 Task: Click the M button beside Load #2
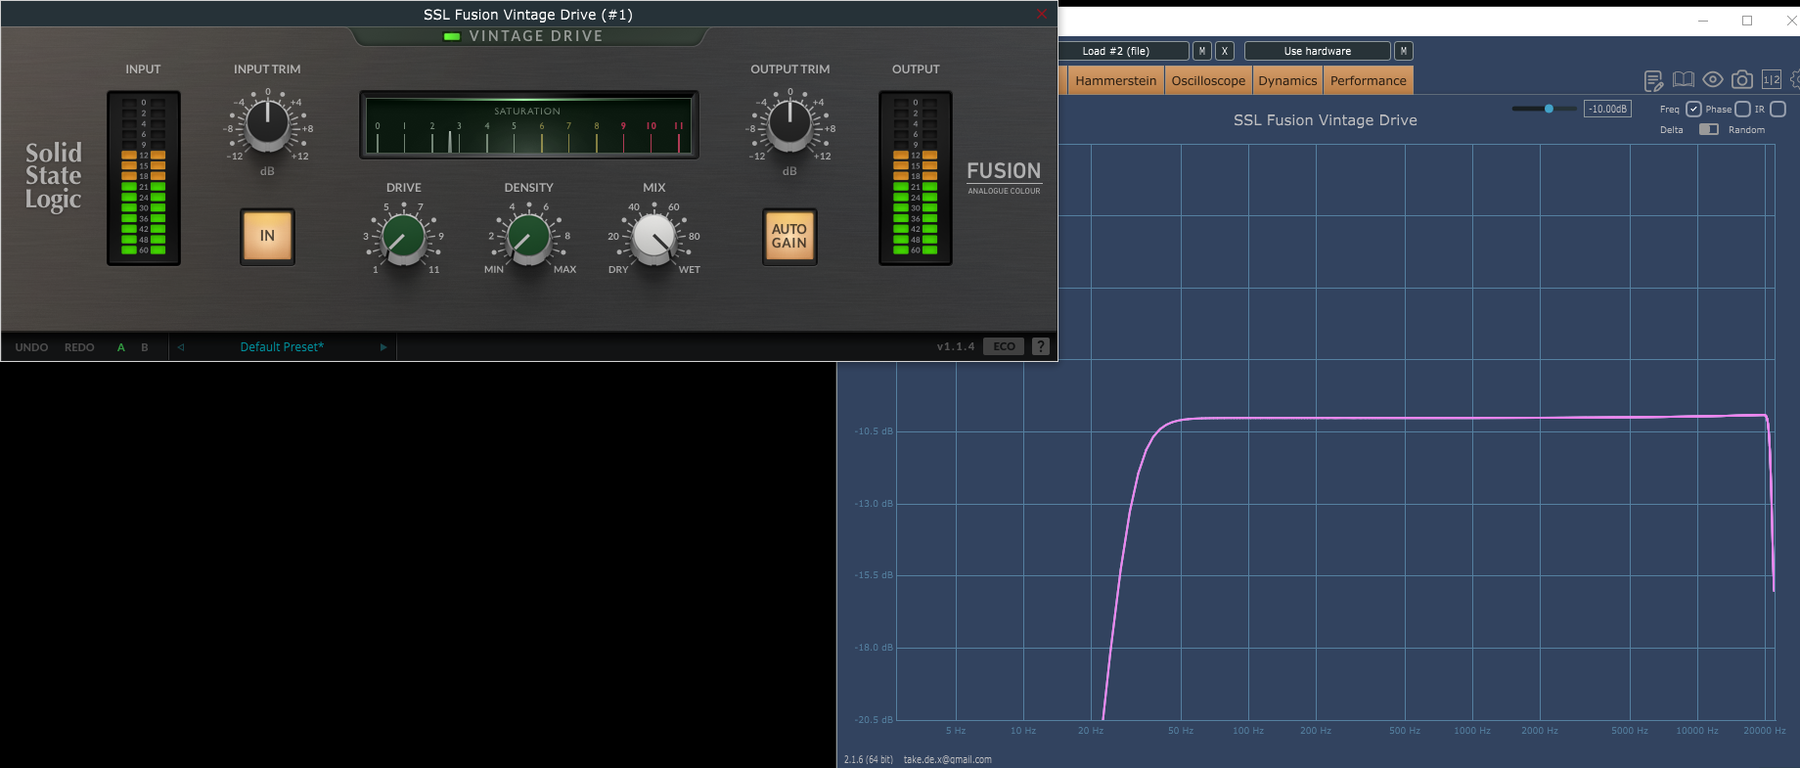coord(1202,51)
